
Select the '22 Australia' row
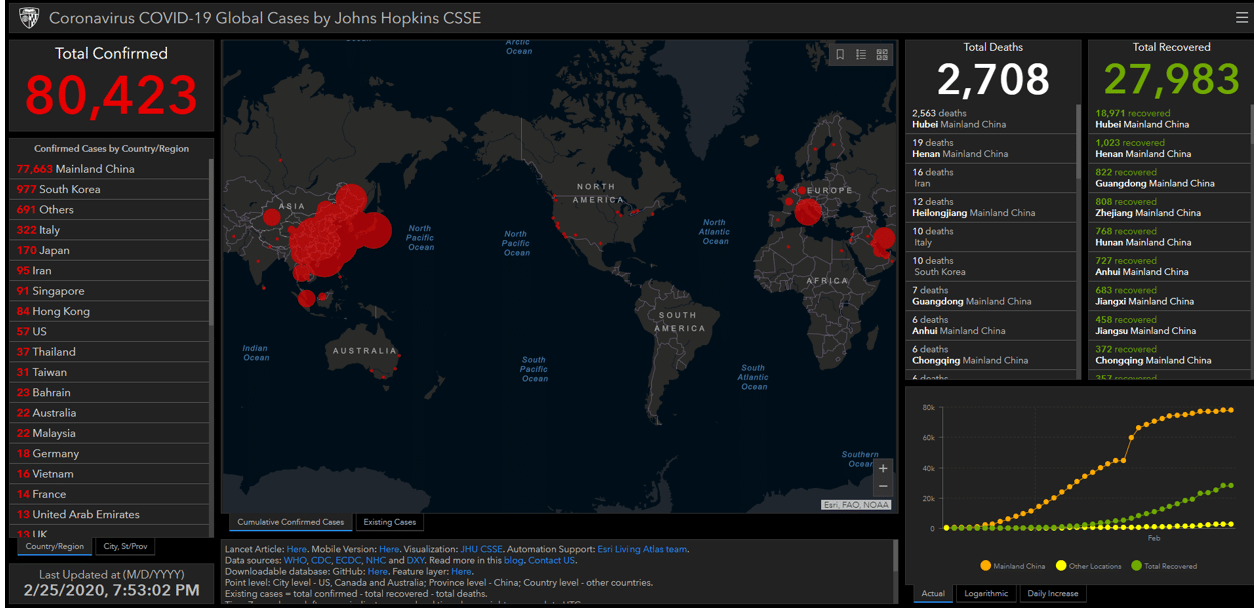(110, 413)
